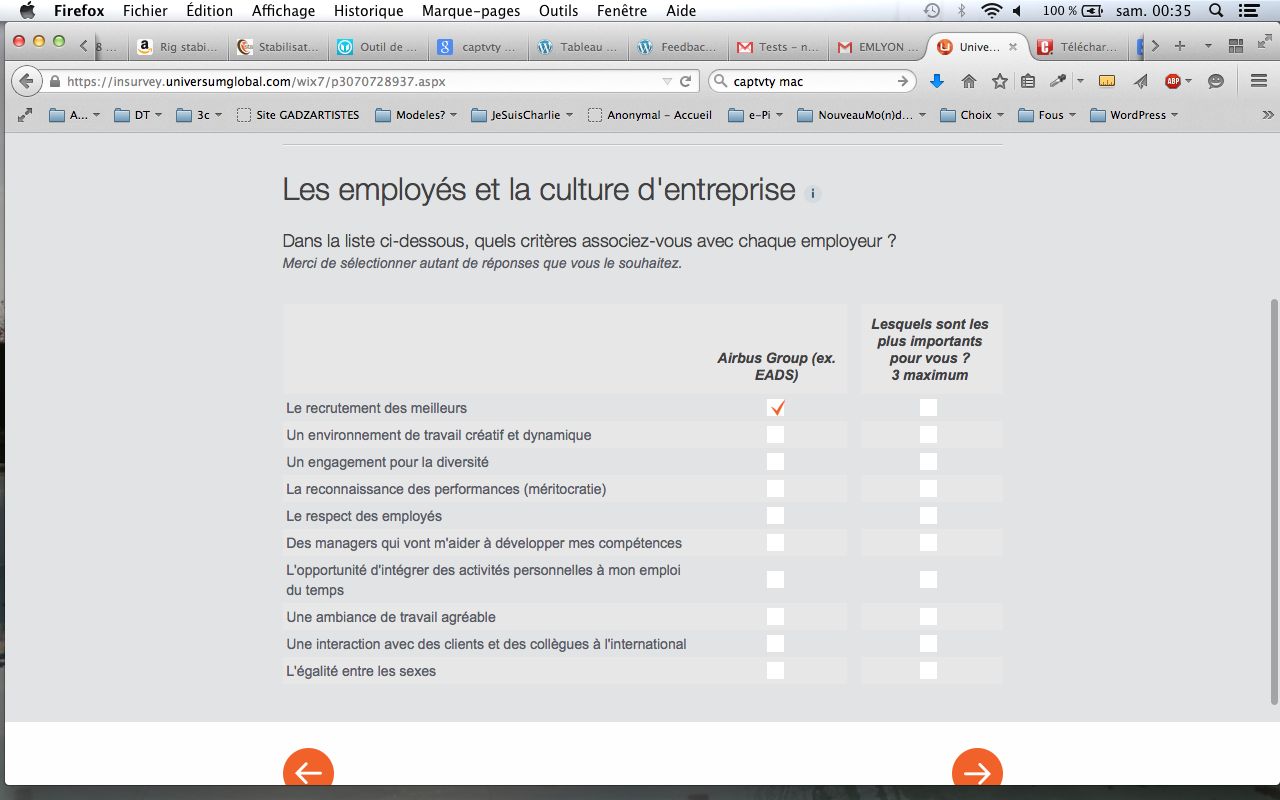Open the Historique menu
The height and width of the screenshot is (800, 1280).
[368, 11]
